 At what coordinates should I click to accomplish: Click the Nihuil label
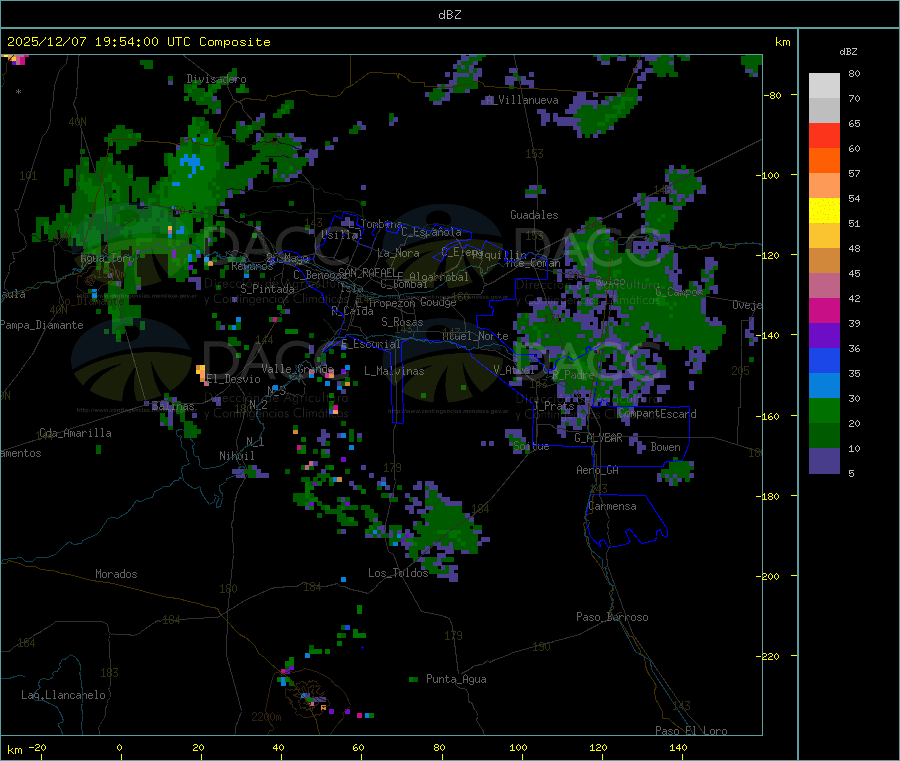click(x=236, y=456)
